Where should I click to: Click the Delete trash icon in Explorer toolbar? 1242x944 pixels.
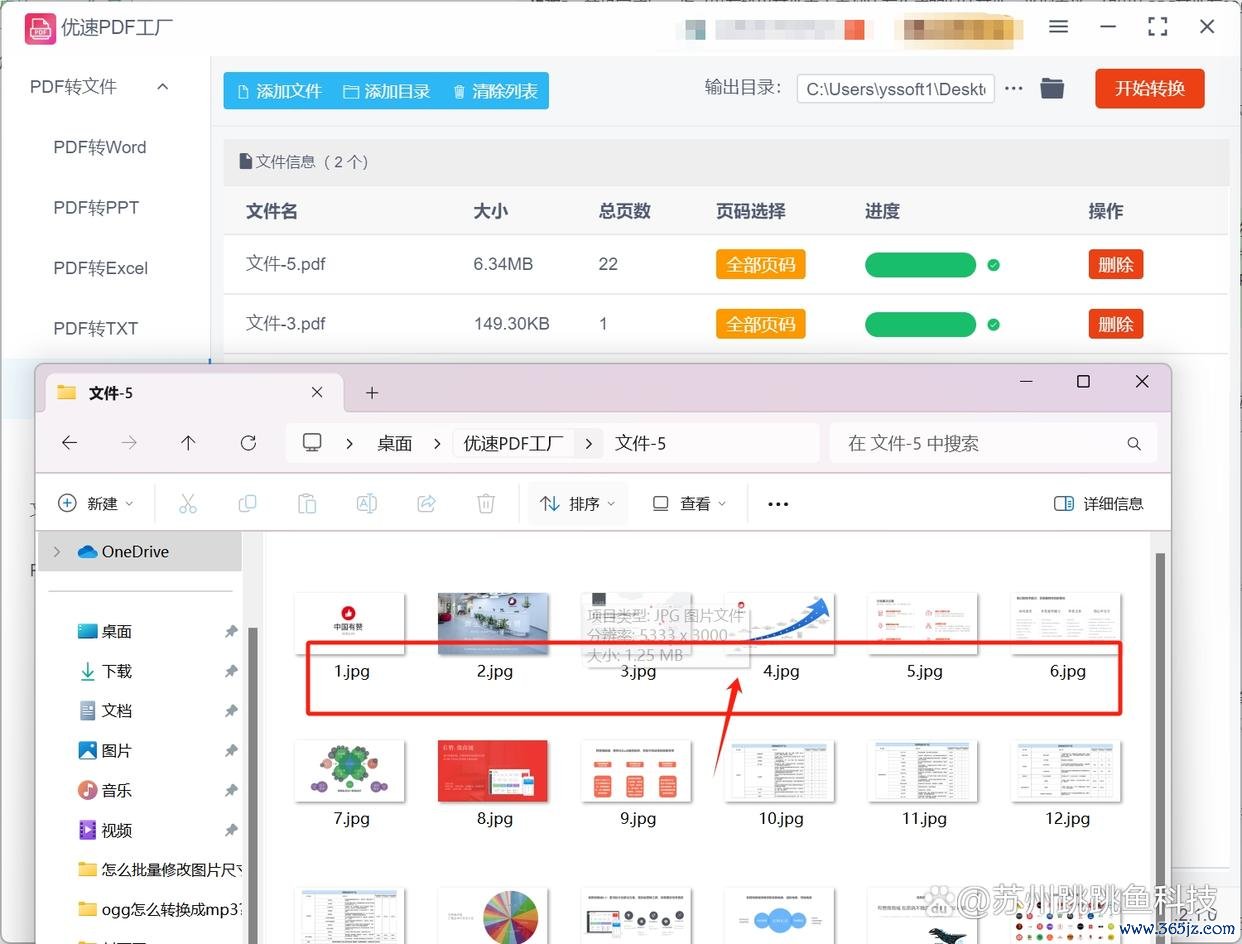[486, 504]
